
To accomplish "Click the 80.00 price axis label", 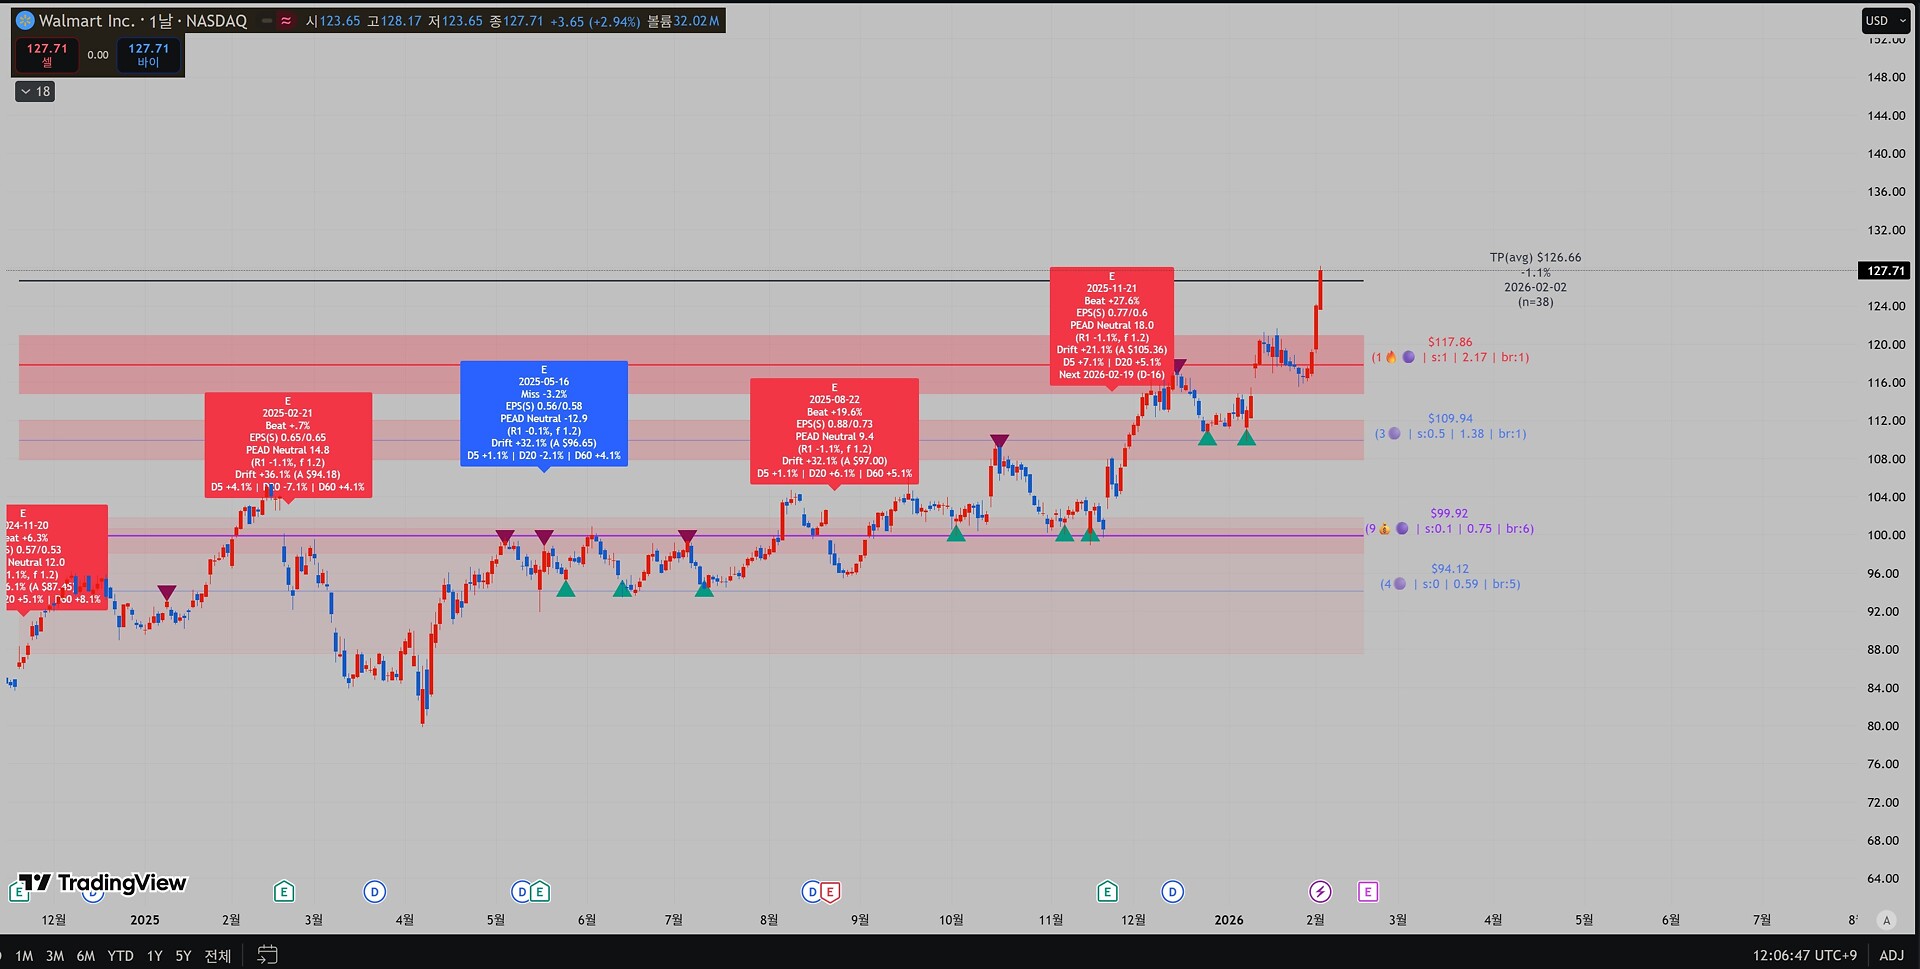I will [x=1883, y=726].
